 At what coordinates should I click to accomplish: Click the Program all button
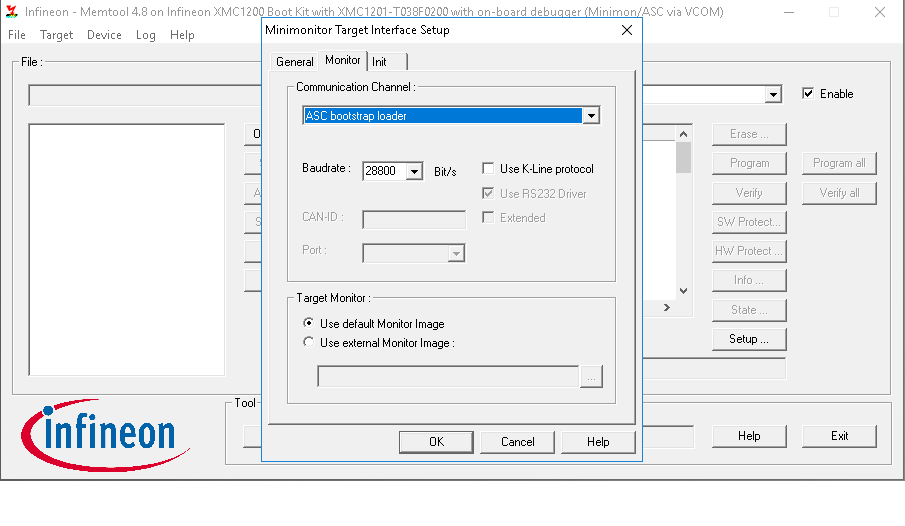click(x=839, y=163)
